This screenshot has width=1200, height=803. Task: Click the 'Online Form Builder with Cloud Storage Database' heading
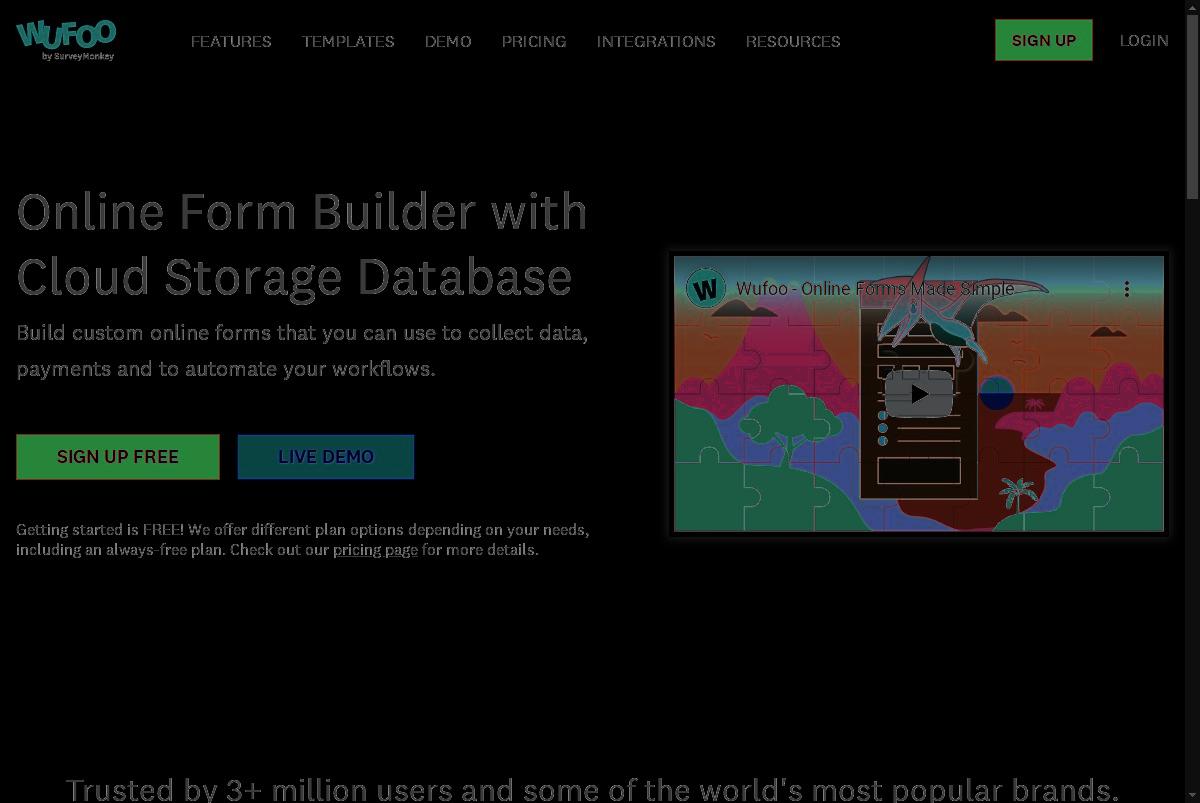pos(302,244)
